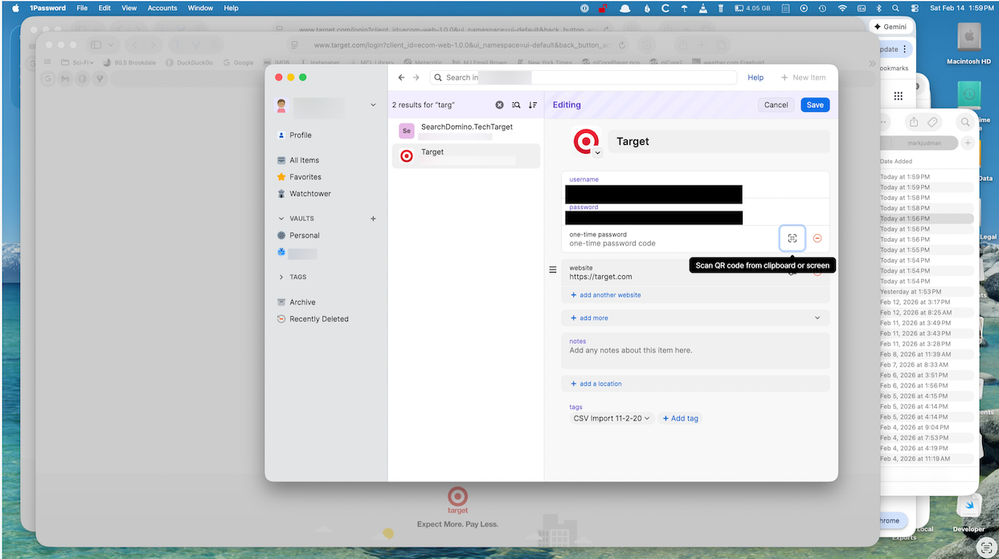This screenshot has width=999, height=559.
Task: Click the add another website link
Action: (x=609, y=295)
